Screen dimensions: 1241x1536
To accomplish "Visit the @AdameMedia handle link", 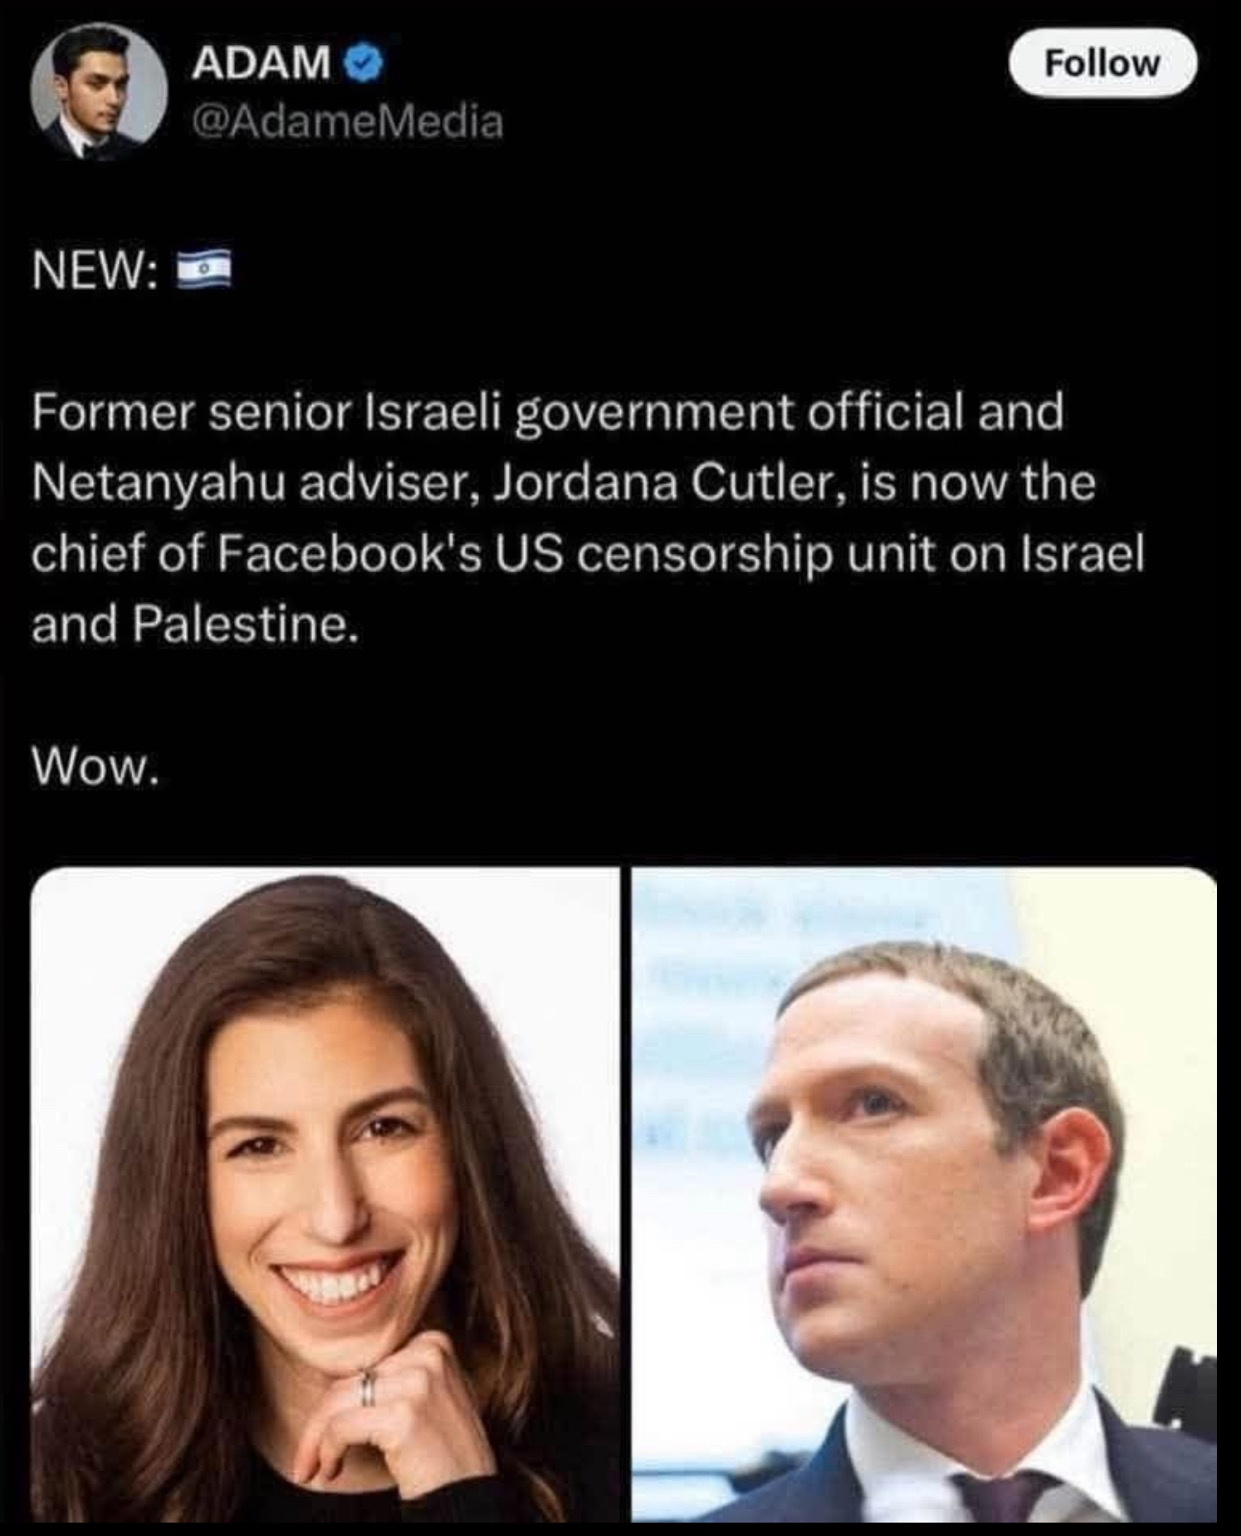I will [347, 122].
